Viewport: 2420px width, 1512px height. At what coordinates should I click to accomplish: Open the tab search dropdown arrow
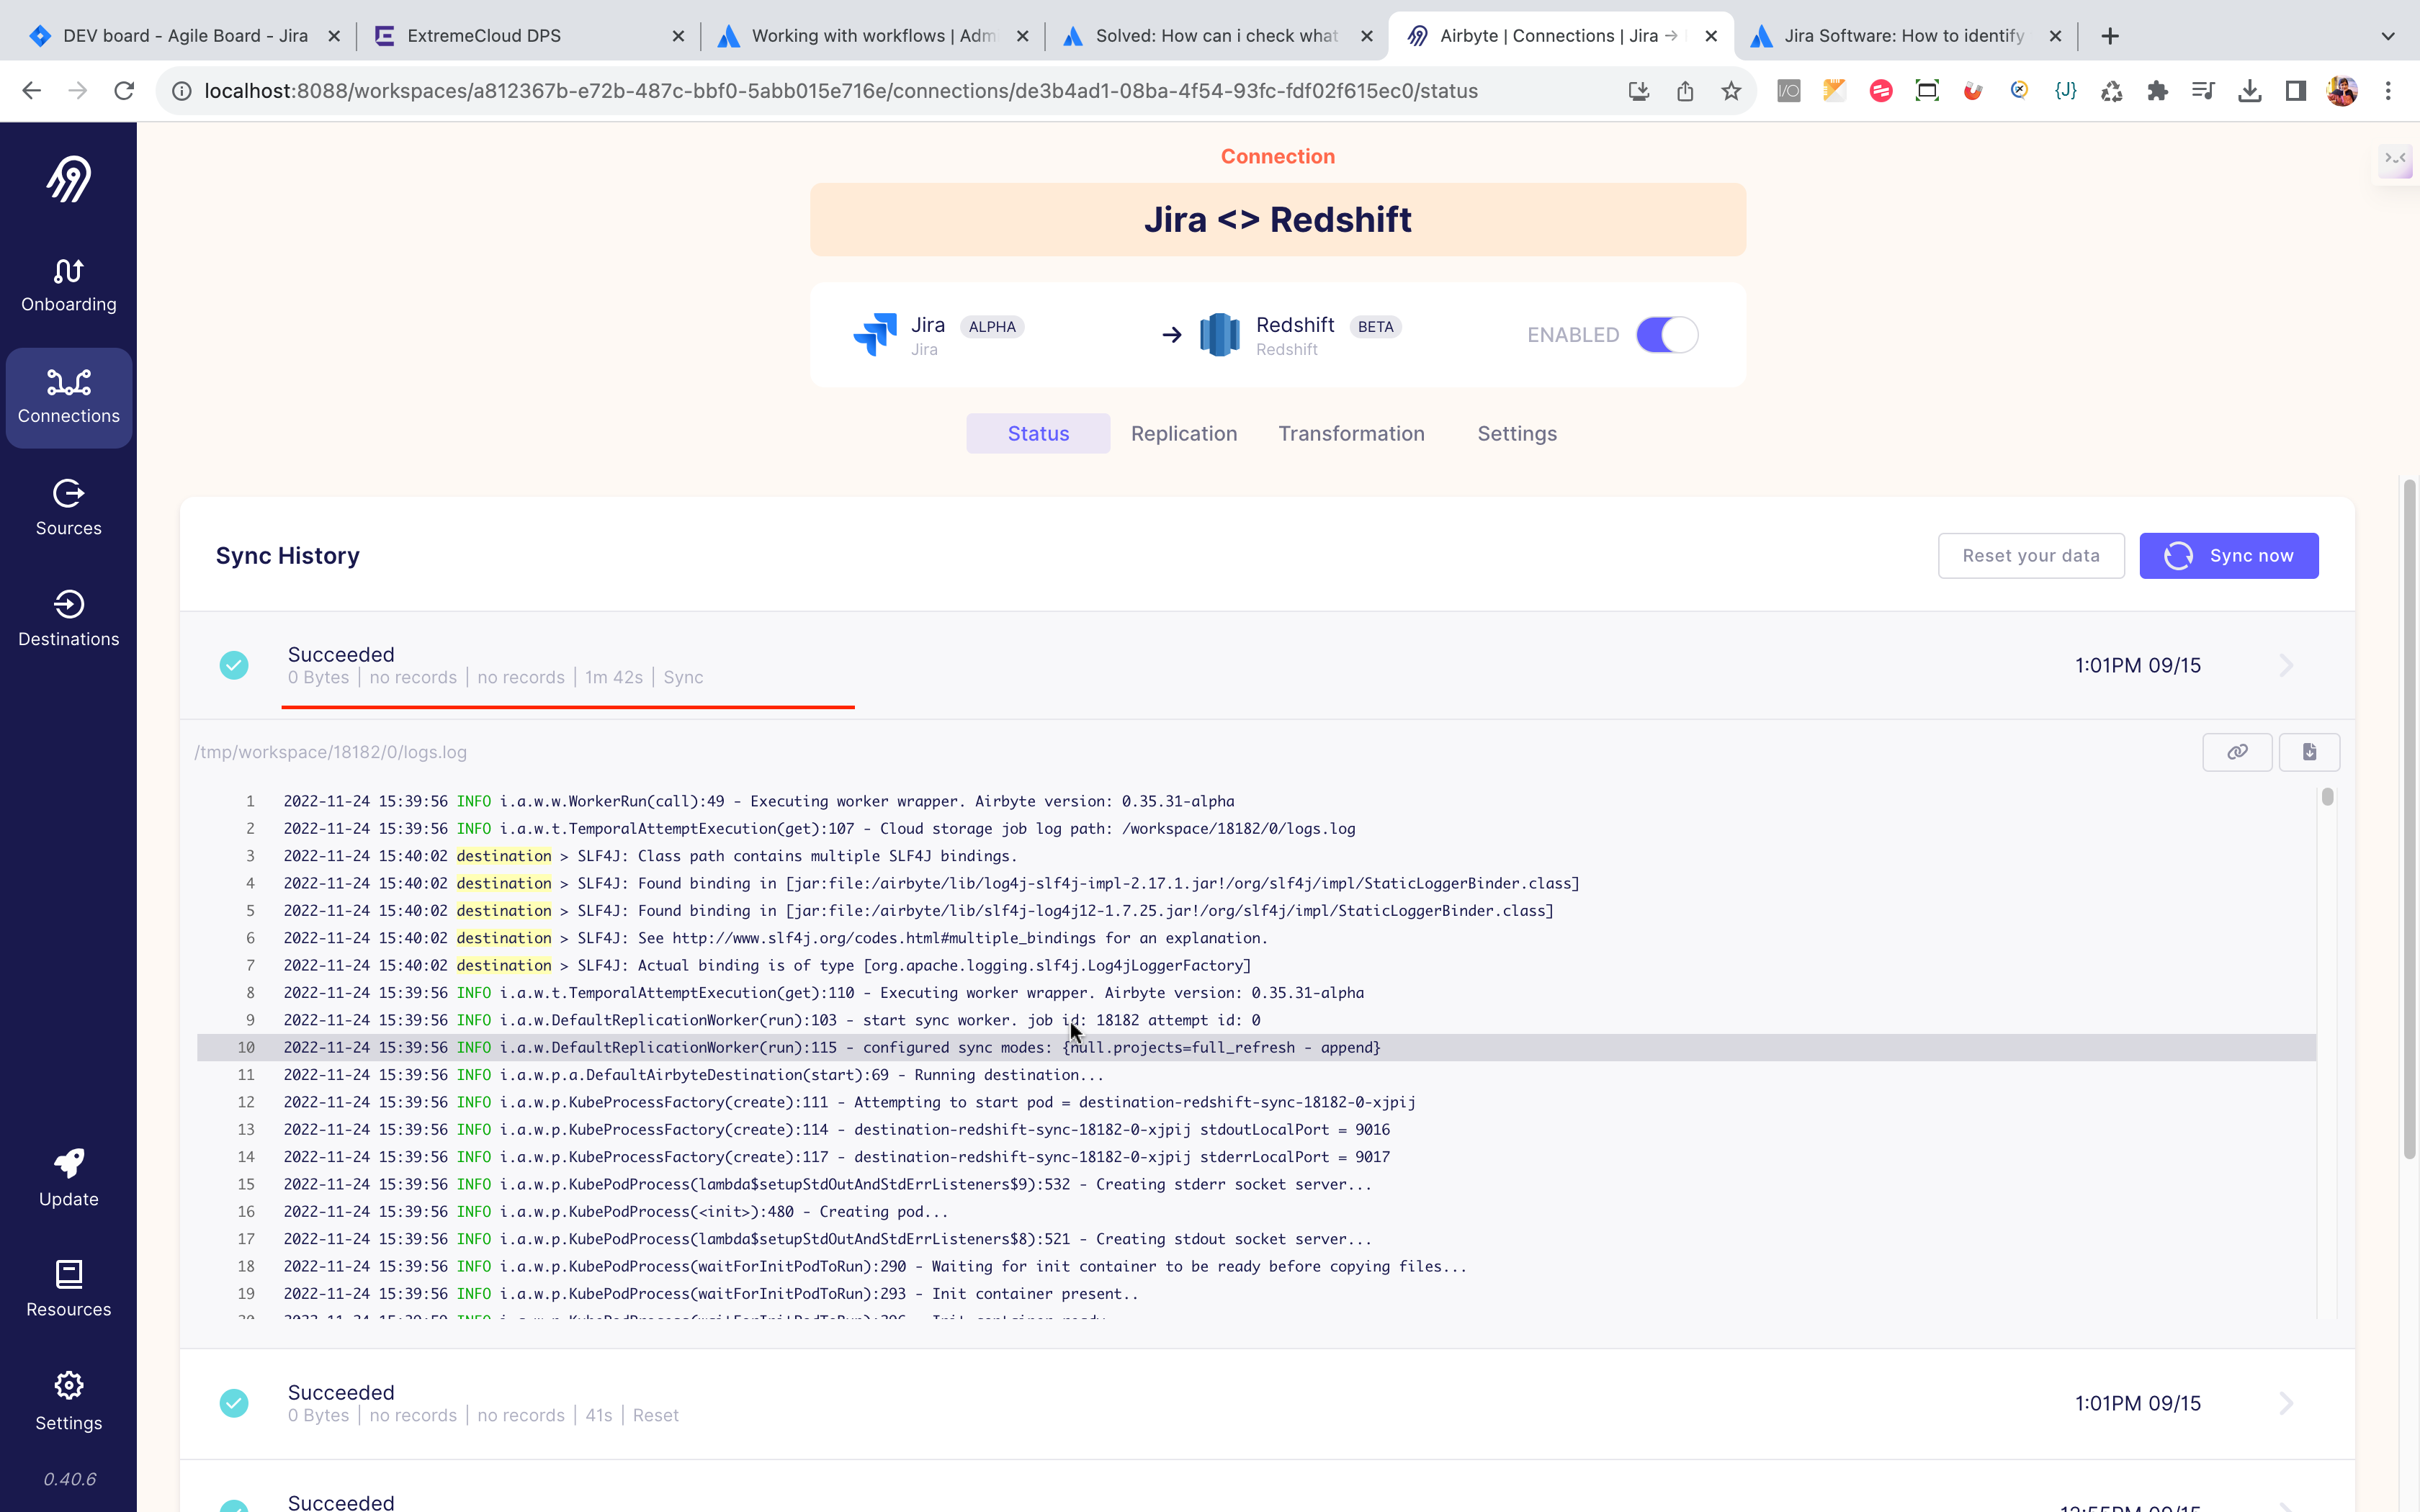click(x=2388, y=36)
